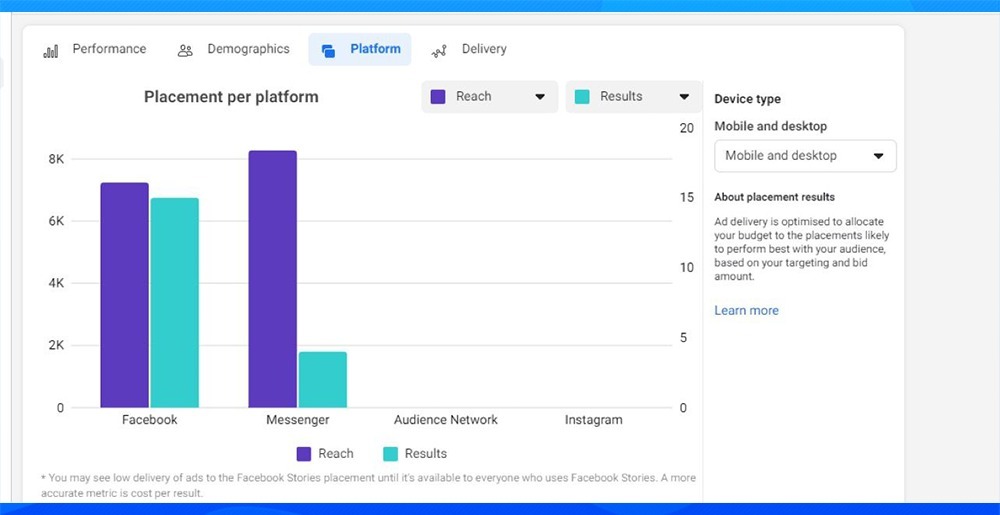Toggle Results series in chart legend

tap(414, 453)
